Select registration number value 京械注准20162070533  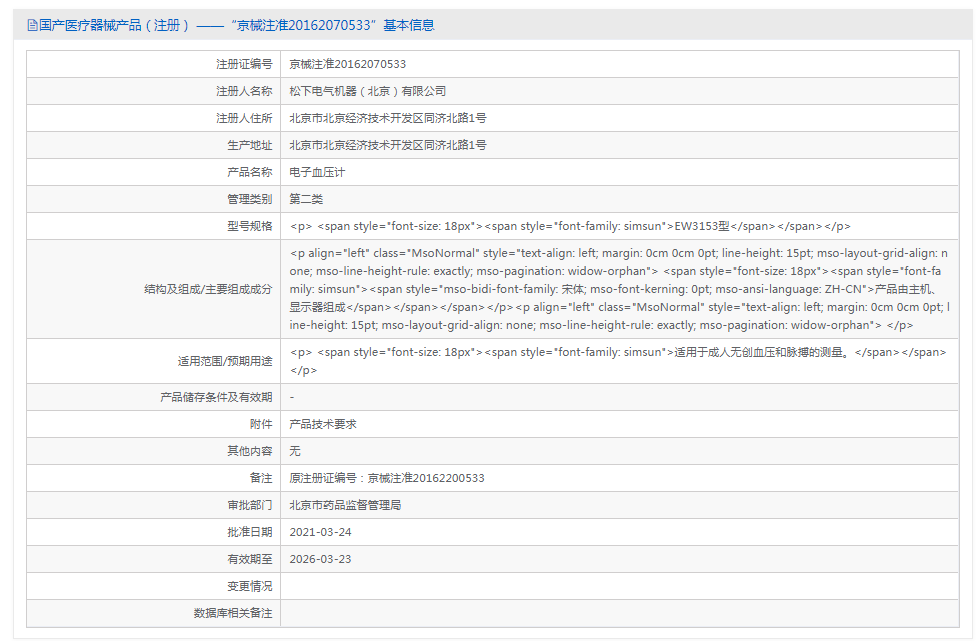347,64
